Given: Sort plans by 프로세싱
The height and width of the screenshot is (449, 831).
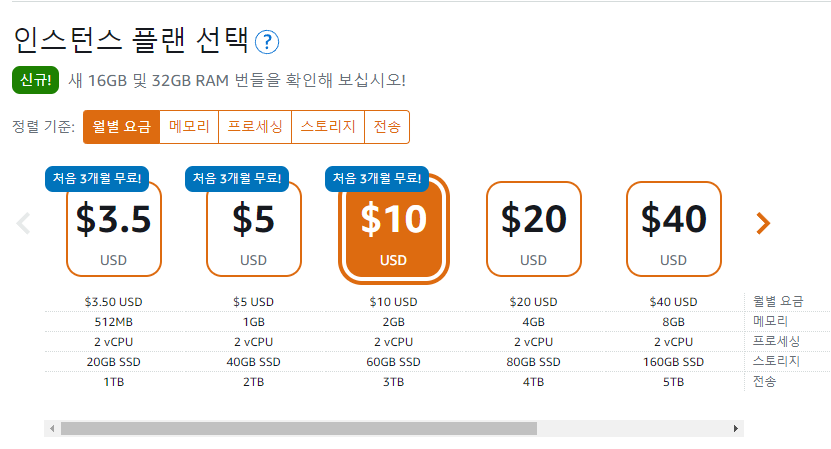Looking at the screenshot, I should (x=255, y=127).
